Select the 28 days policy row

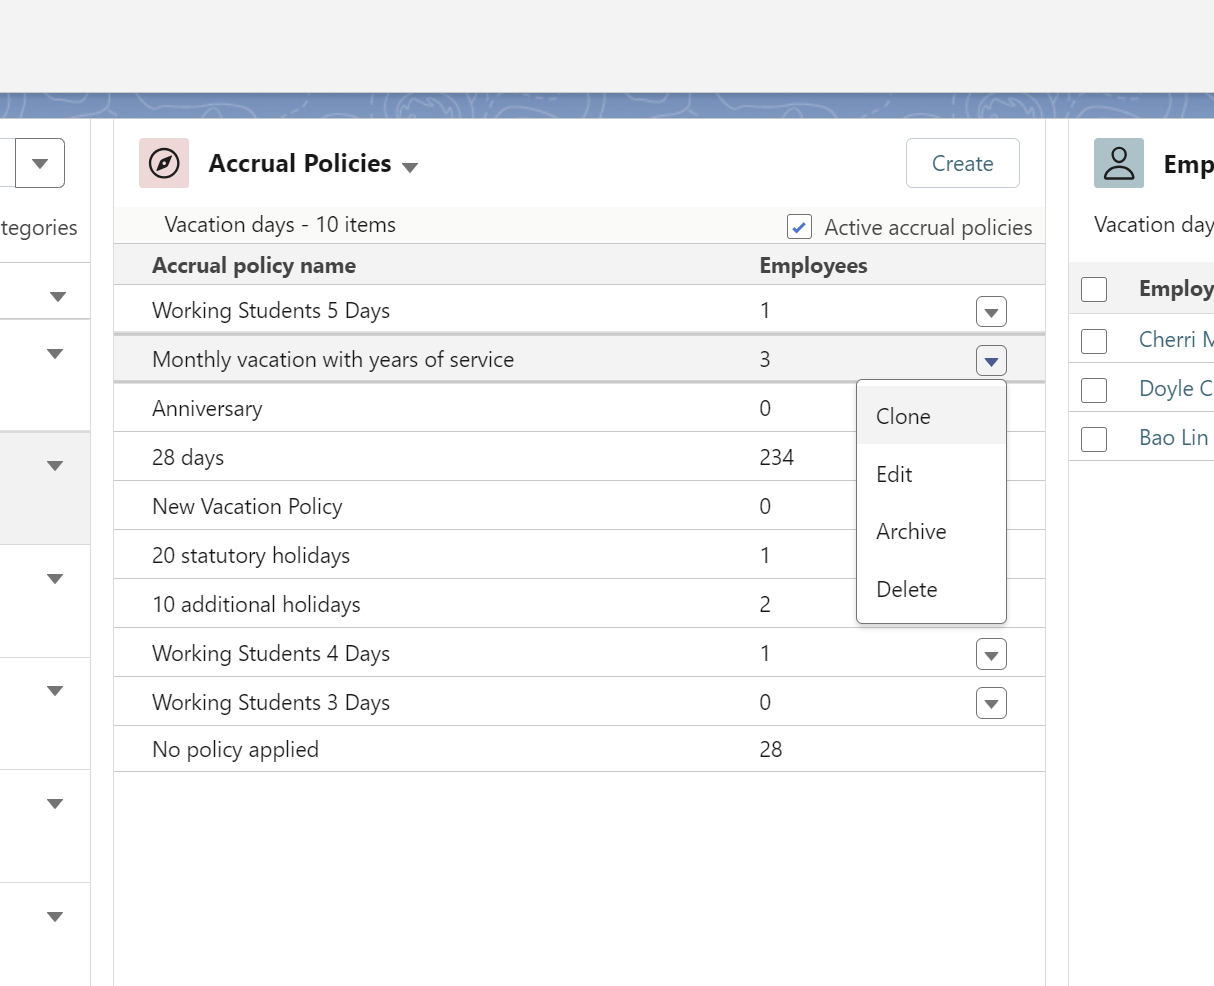click(x=188, y=457)
